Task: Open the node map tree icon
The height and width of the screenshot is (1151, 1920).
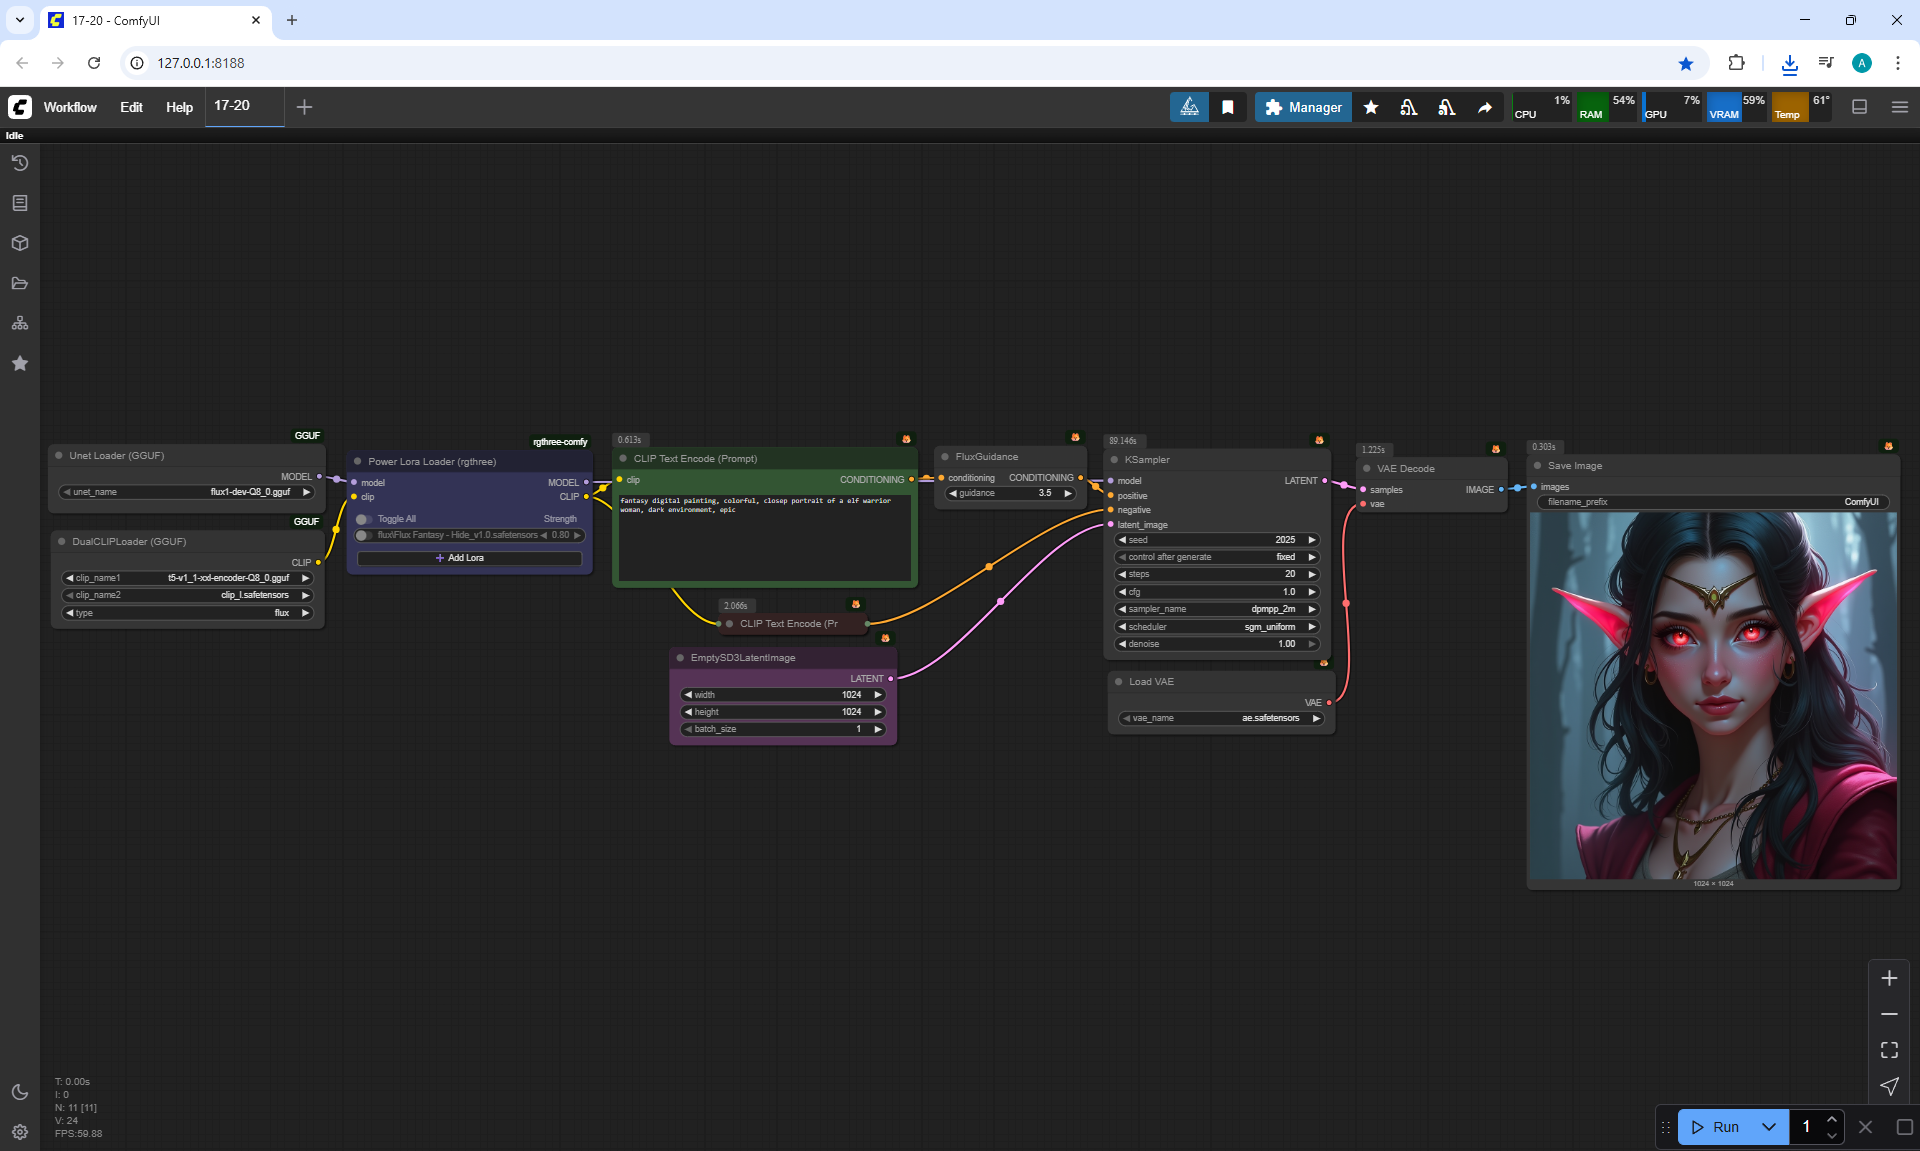Action: [x=20, y=323]
